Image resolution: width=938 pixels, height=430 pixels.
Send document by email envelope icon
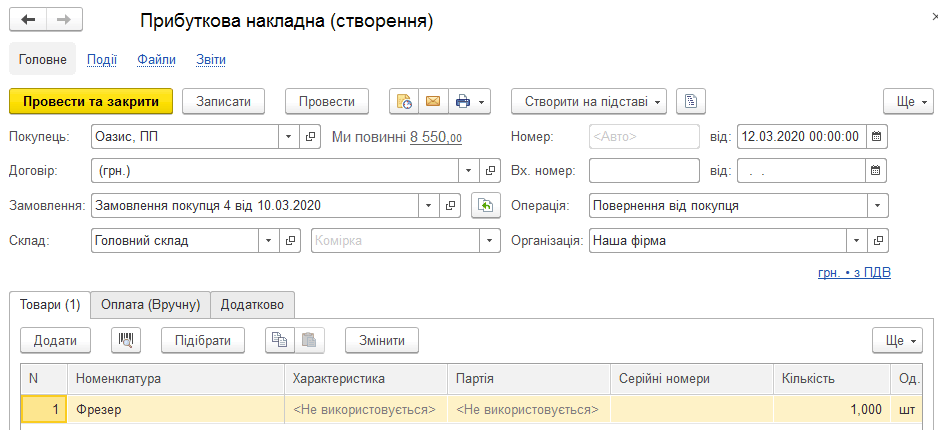433,102
